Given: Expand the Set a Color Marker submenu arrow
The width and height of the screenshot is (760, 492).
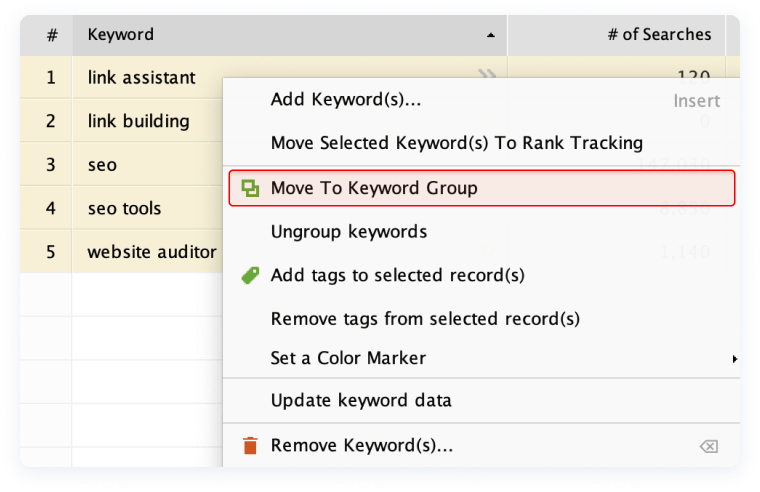Looking at the screenshot, I should click(x=735, y=359).
